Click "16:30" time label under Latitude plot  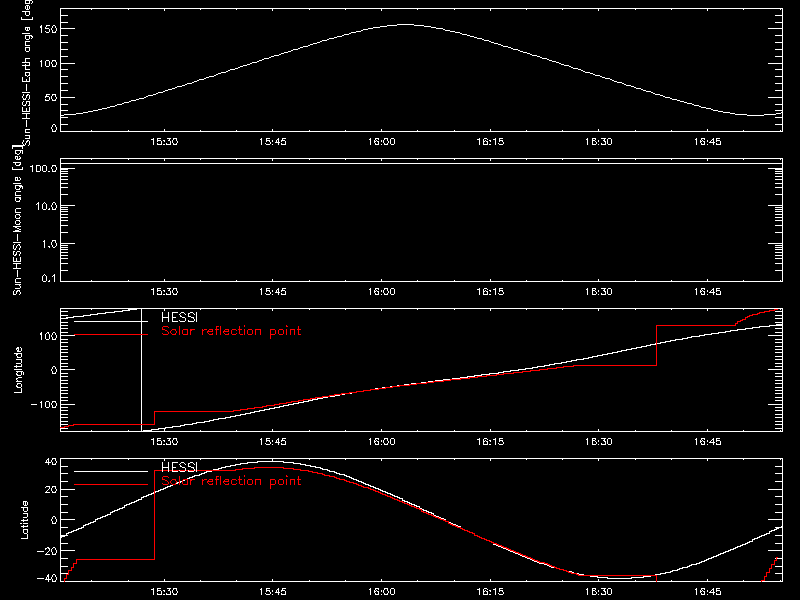pyautogui.click(x=599, y=592)
